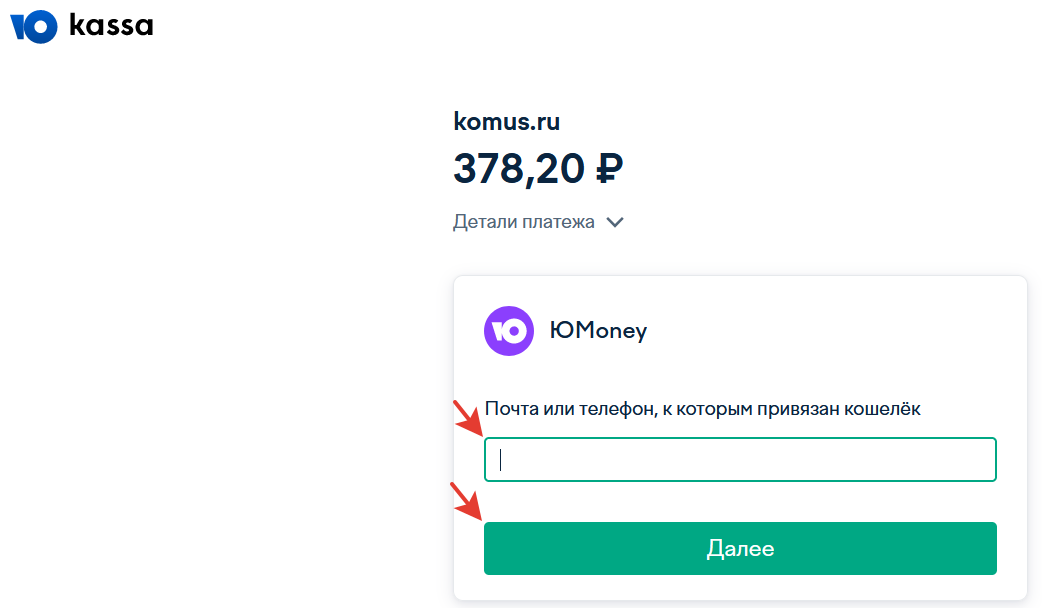Screen dimensions: 1042x608
Task: Click the chevron beside Детали платежа
Action: click(x=615, y=222)
